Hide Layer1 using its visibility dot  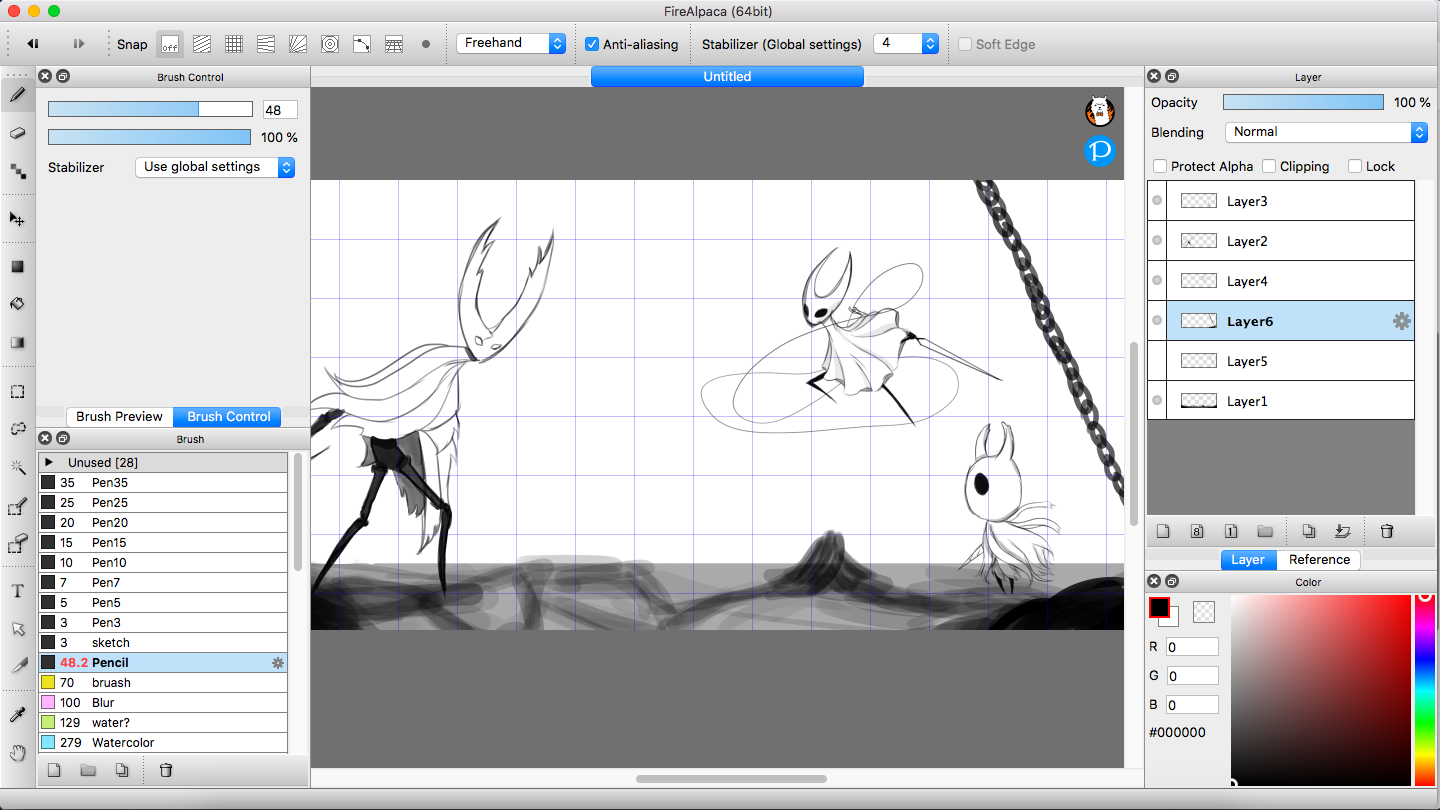(x=1157, y=401)
